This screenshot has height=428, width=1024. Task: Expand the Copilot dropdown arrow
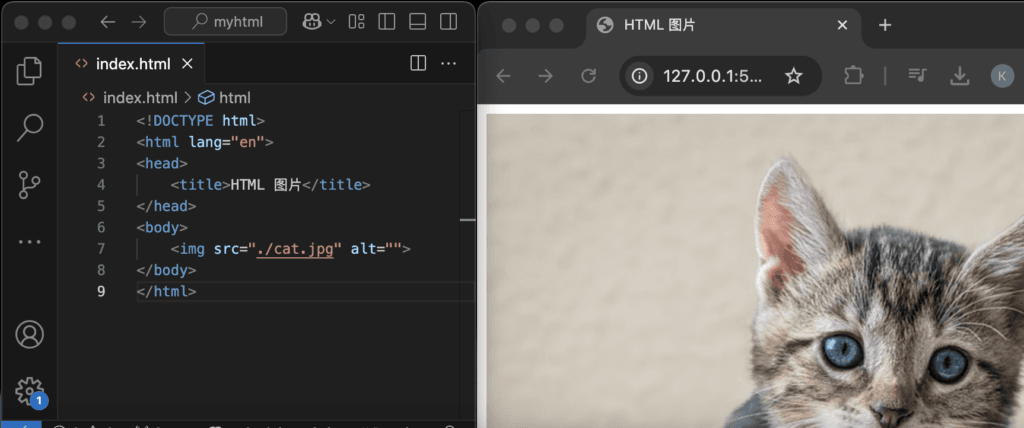pyautogui.click(x=330, y=22)
